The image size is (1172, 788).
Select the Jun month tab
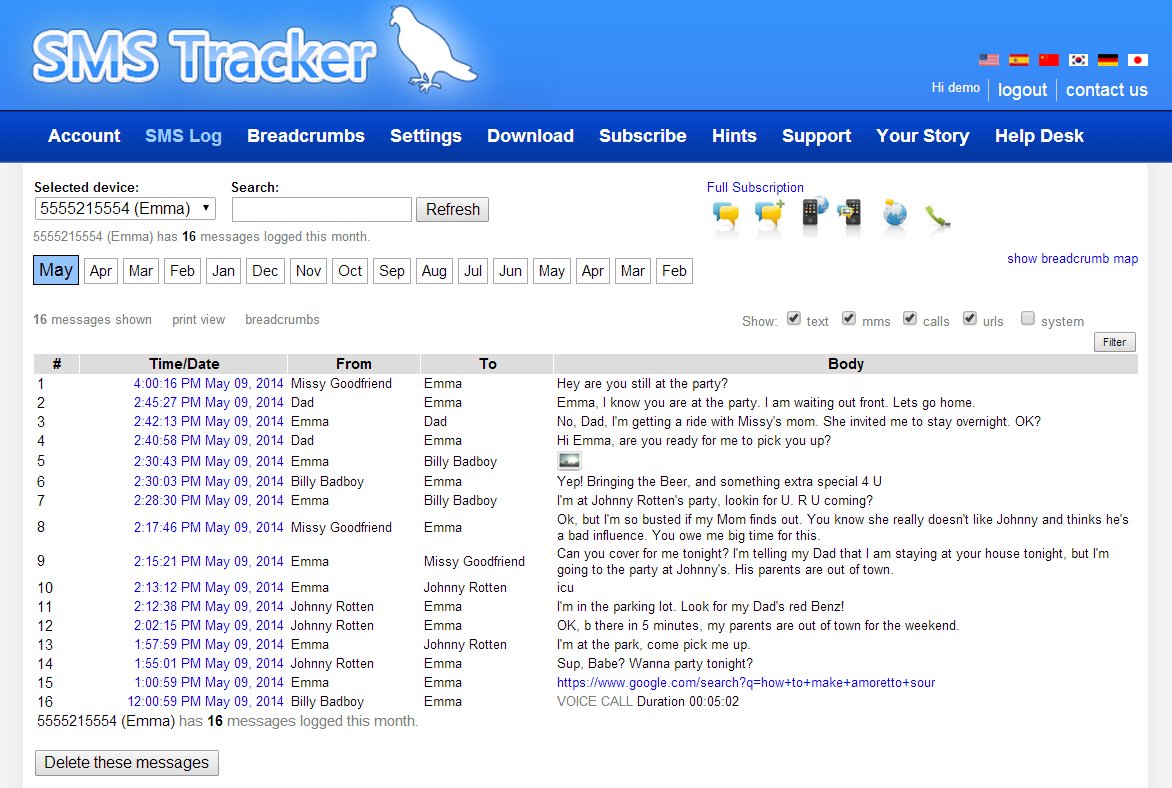tap(511, 271)
